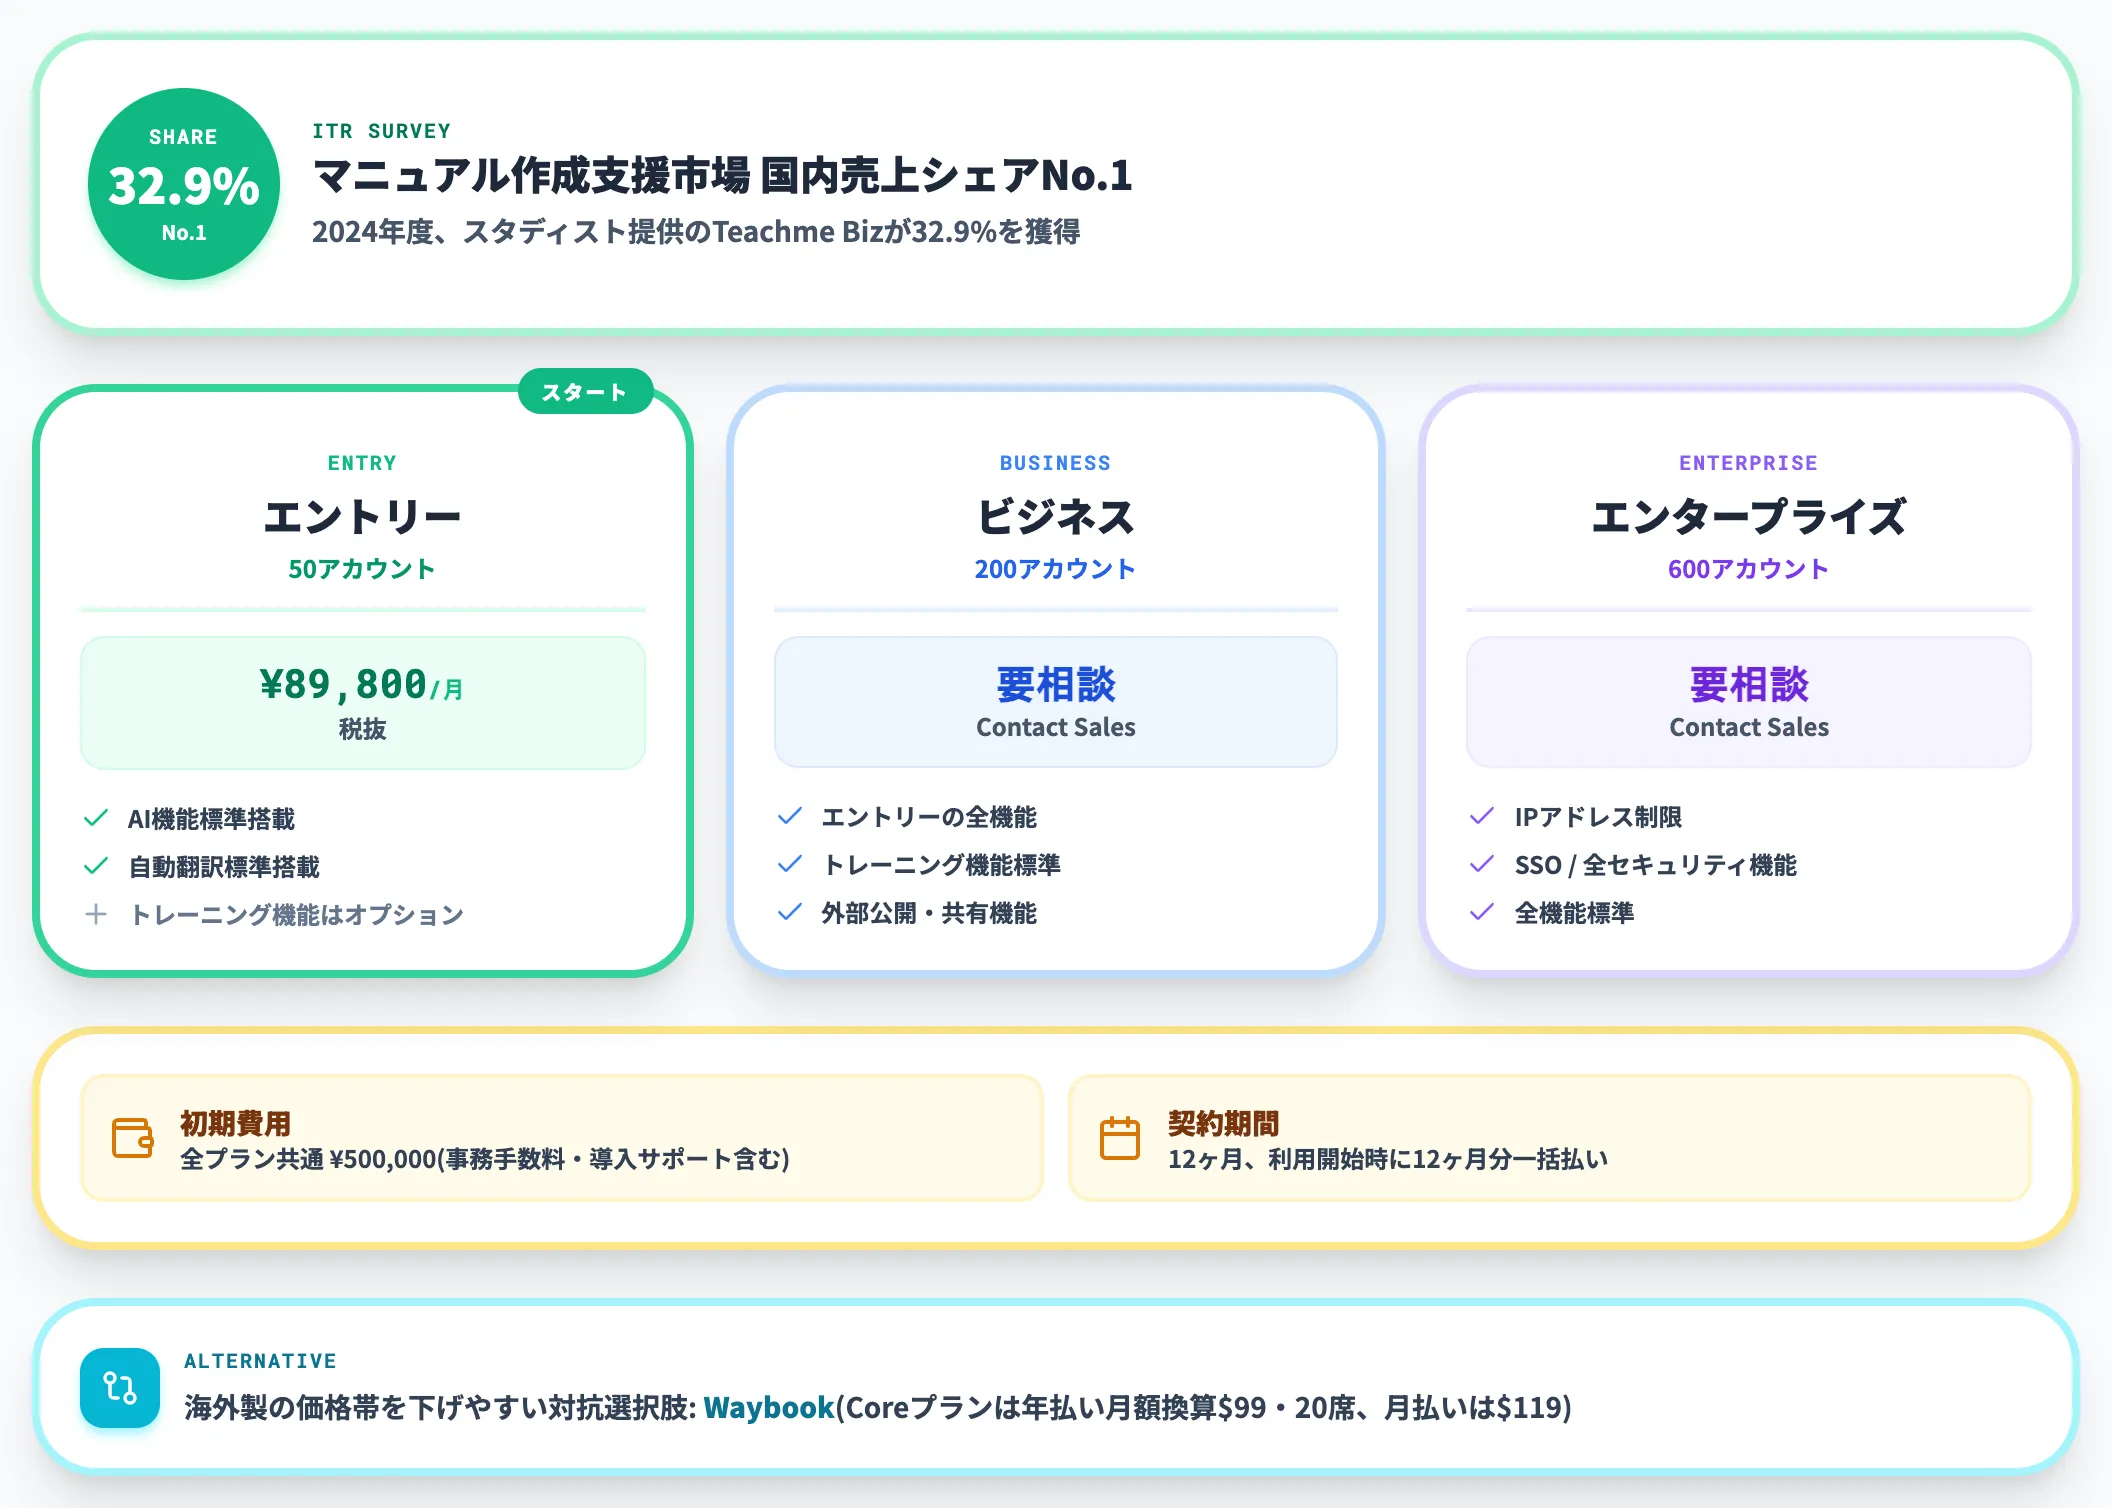Click the IPアドレス制限 feature text
The image size is (2112, 1508).
point(1598,817)
